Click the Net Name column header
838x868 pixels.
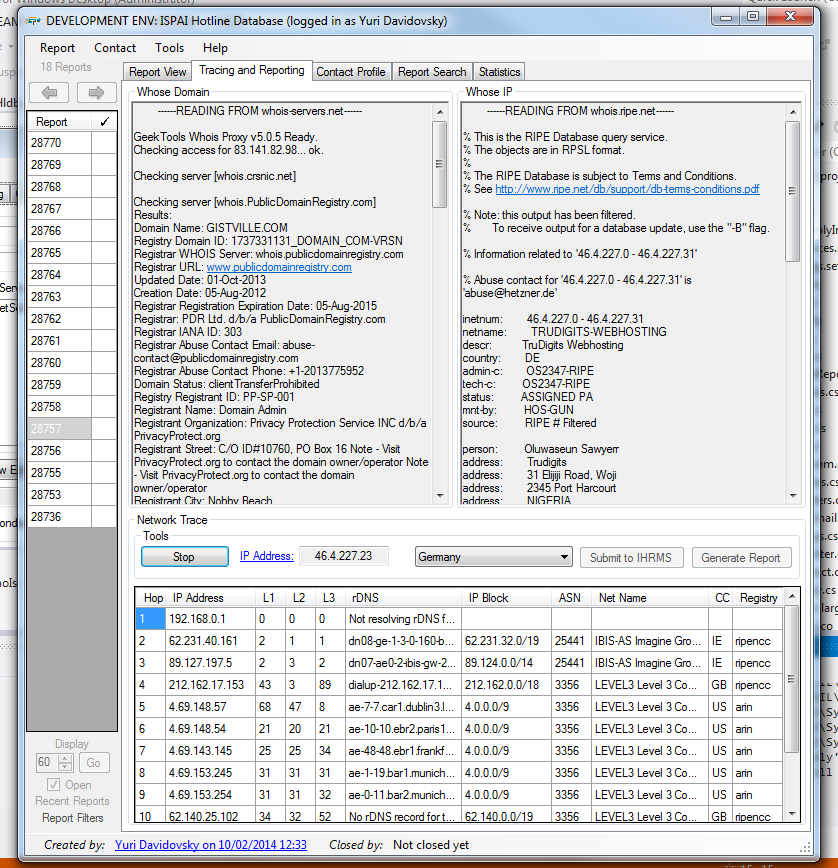[x=650, y=598]
